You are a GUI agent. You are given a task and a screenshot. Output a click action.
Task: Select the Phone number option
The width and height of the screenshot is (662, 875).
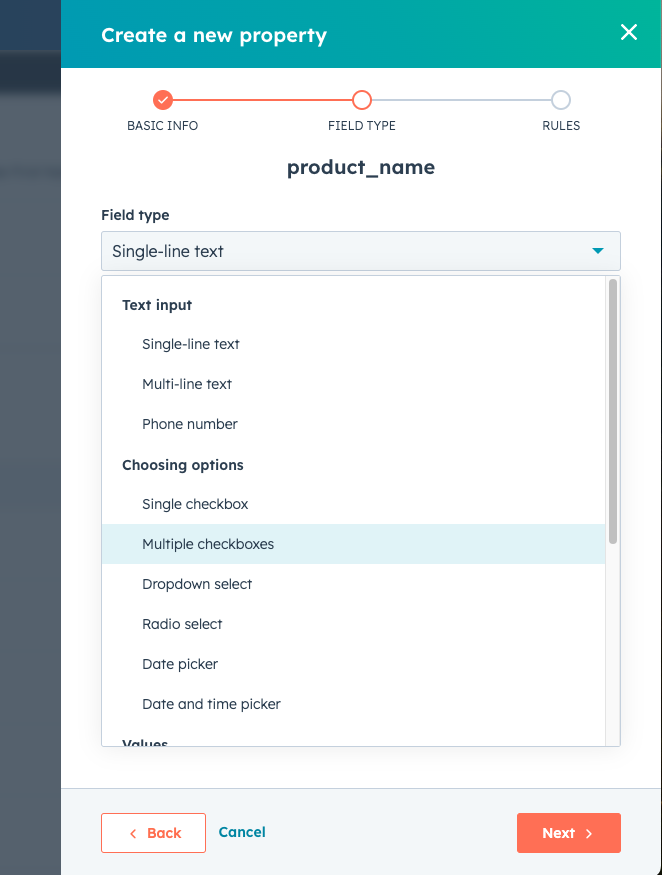click(189, 424)
